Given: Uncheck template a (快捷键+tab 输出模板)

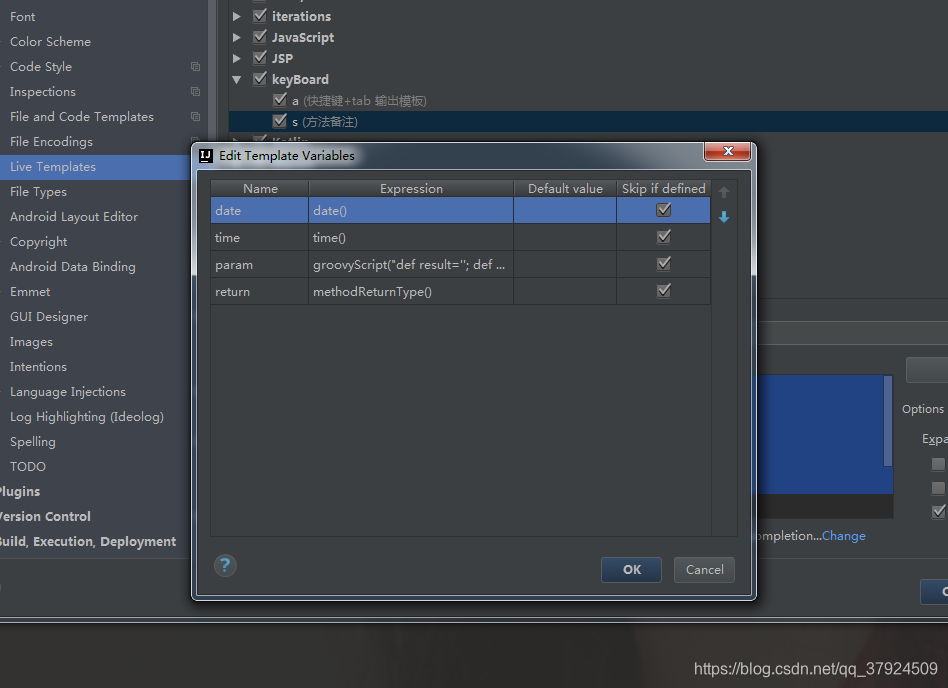Looking at the screenshot, I should pyautogui.click(x=279, y=100).
